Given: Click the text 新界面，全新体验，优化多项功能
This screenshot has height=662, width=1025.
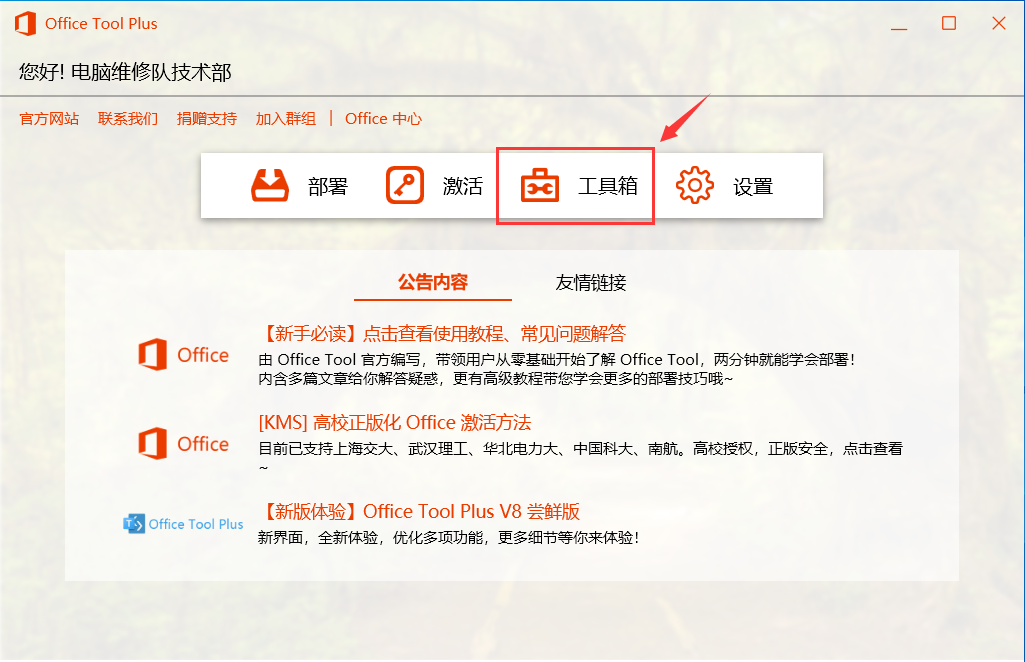Looking at the screenshot, I should (x=448, y=538).
